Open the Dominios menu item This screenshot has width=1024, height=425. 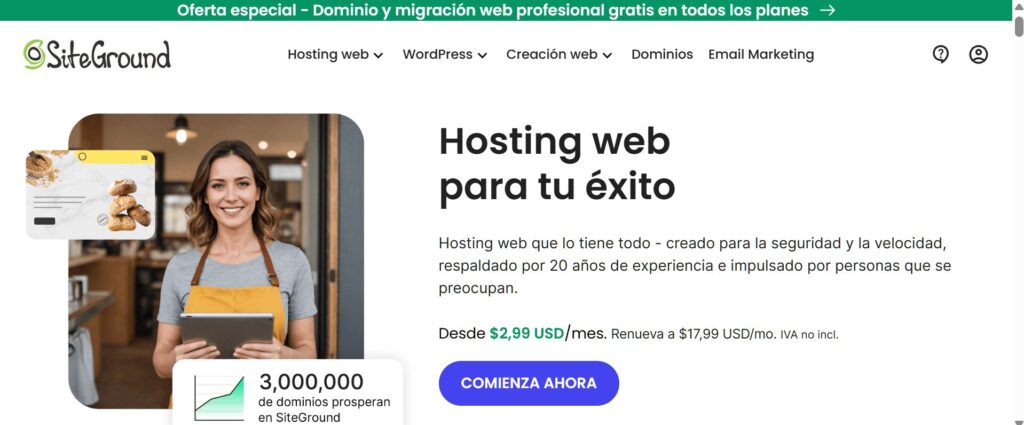[662, 54]
